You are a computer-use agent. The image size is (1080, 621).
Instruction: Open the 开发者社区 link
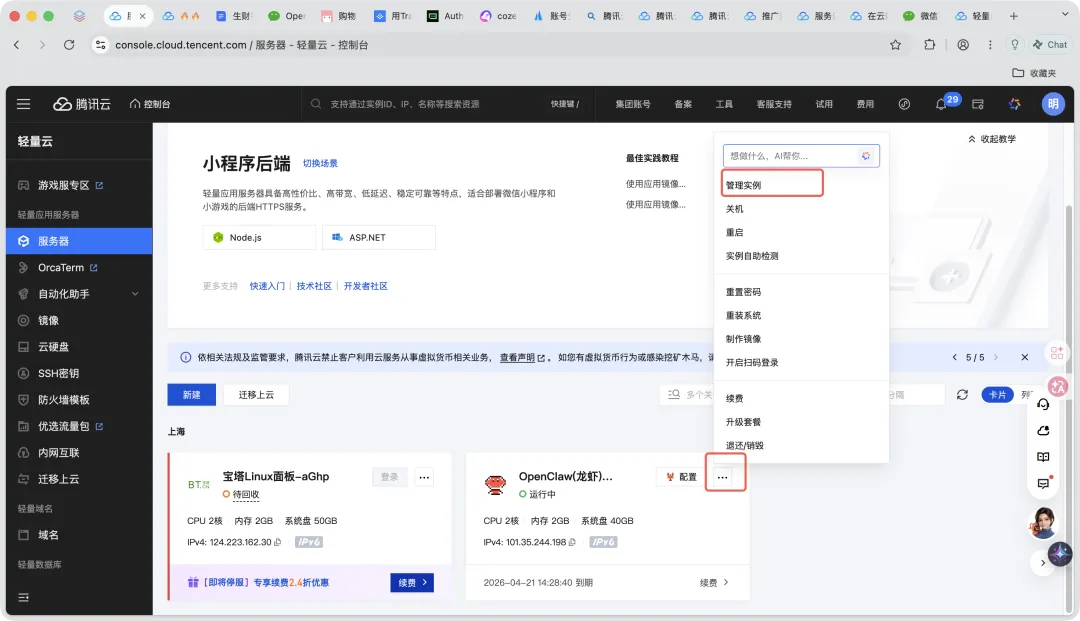coord(366,286)
